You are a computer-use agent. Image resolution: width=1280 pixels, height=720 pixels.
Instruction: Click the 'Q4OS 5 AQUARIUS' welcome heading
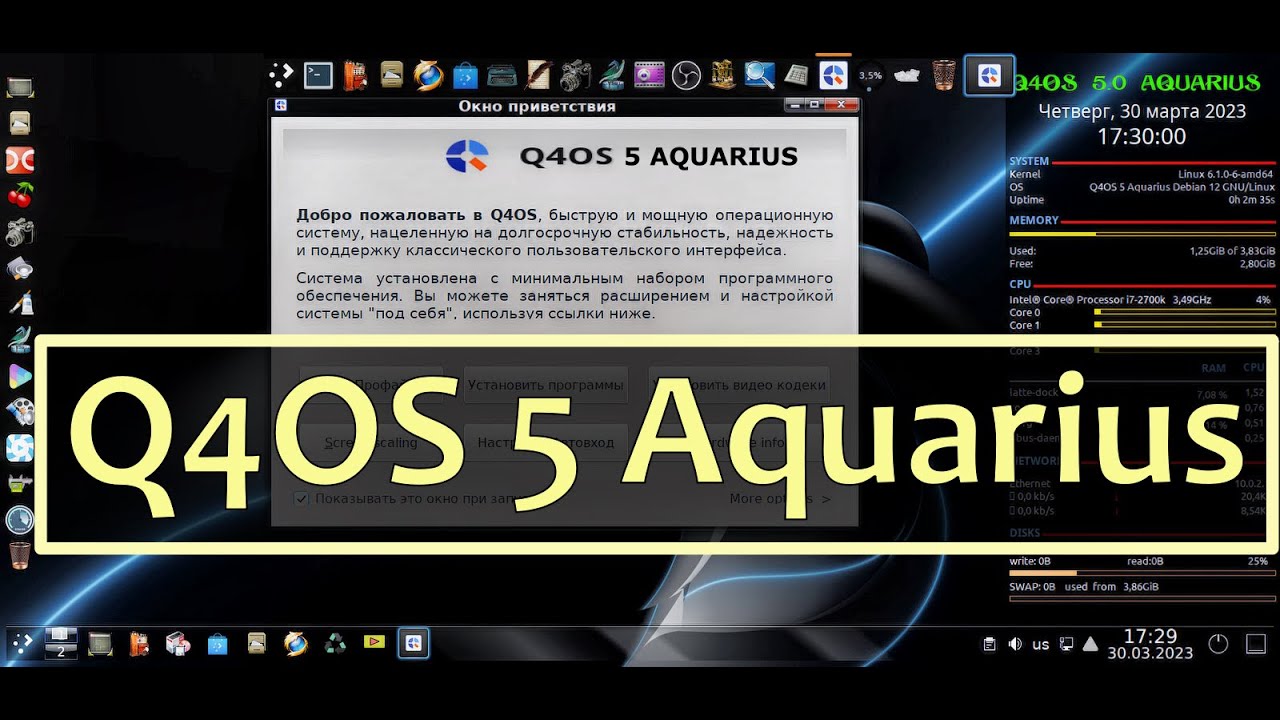pos(659,156)
